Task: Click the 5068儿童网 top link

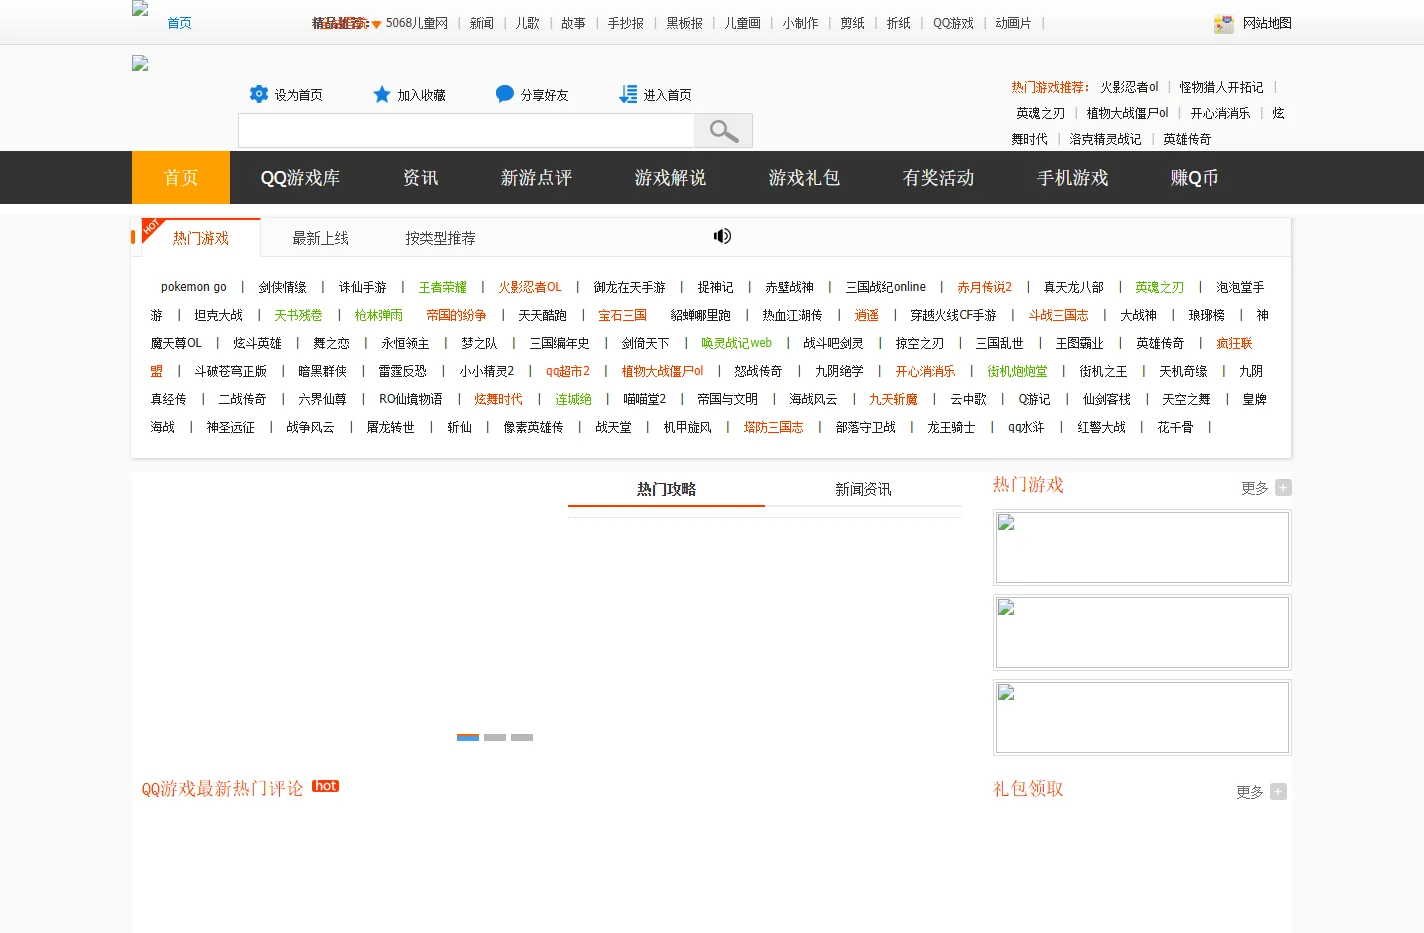Action: [417, 23]
